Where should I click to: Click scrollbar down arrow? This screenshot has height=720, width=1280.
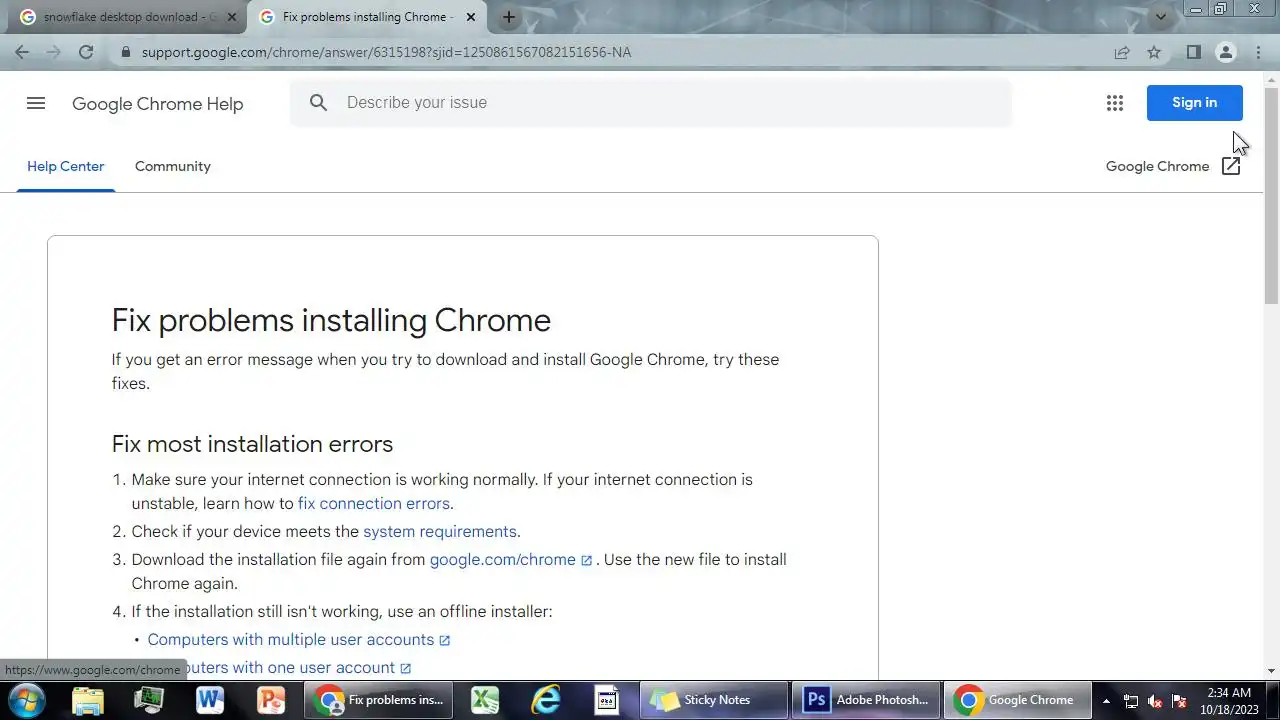1271,671
